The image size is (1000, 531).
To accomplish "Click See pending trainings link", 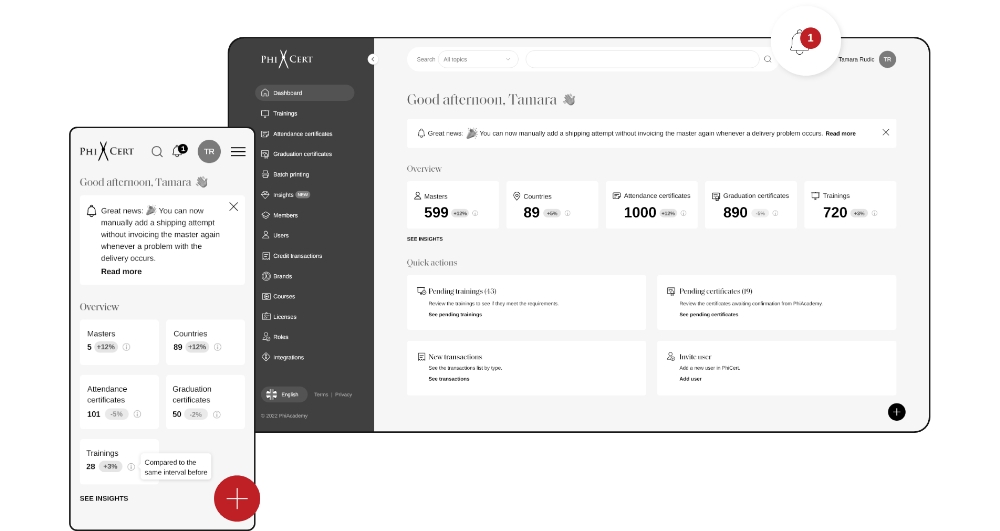I will pyautogui.click(x=455, y=314).
